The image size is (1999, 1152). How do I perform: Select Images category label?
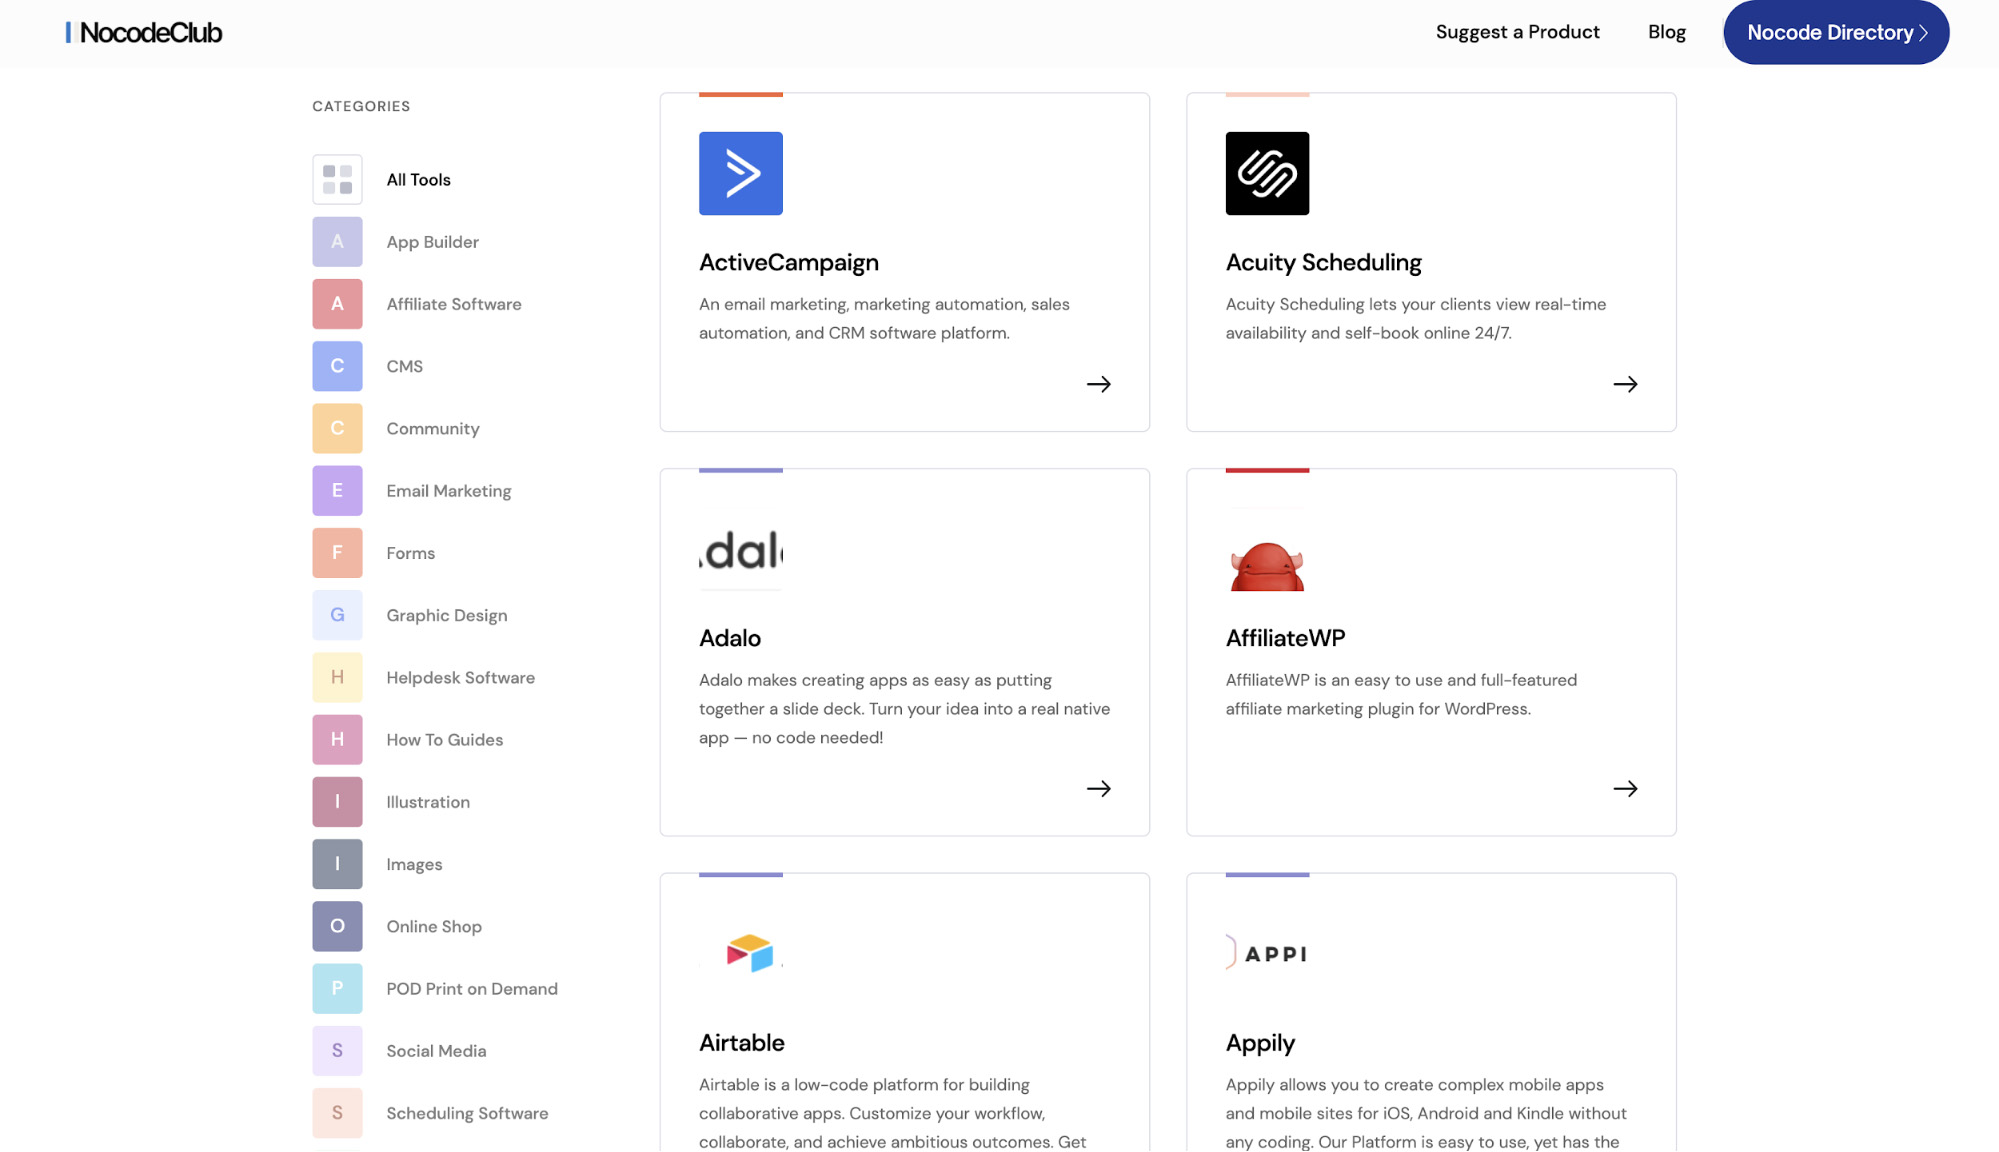tap(414, 864)
